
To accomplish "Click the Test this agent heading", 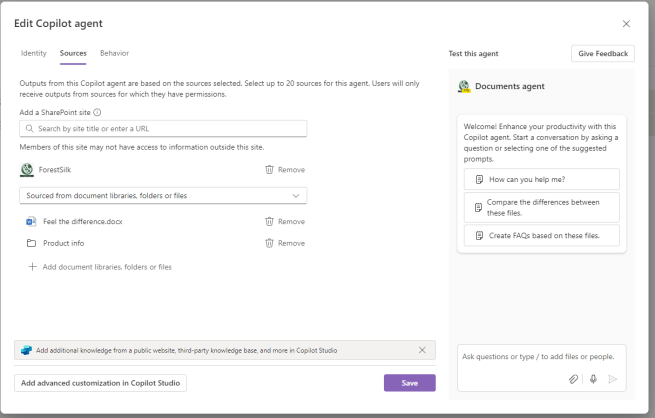I will point(473,53).
